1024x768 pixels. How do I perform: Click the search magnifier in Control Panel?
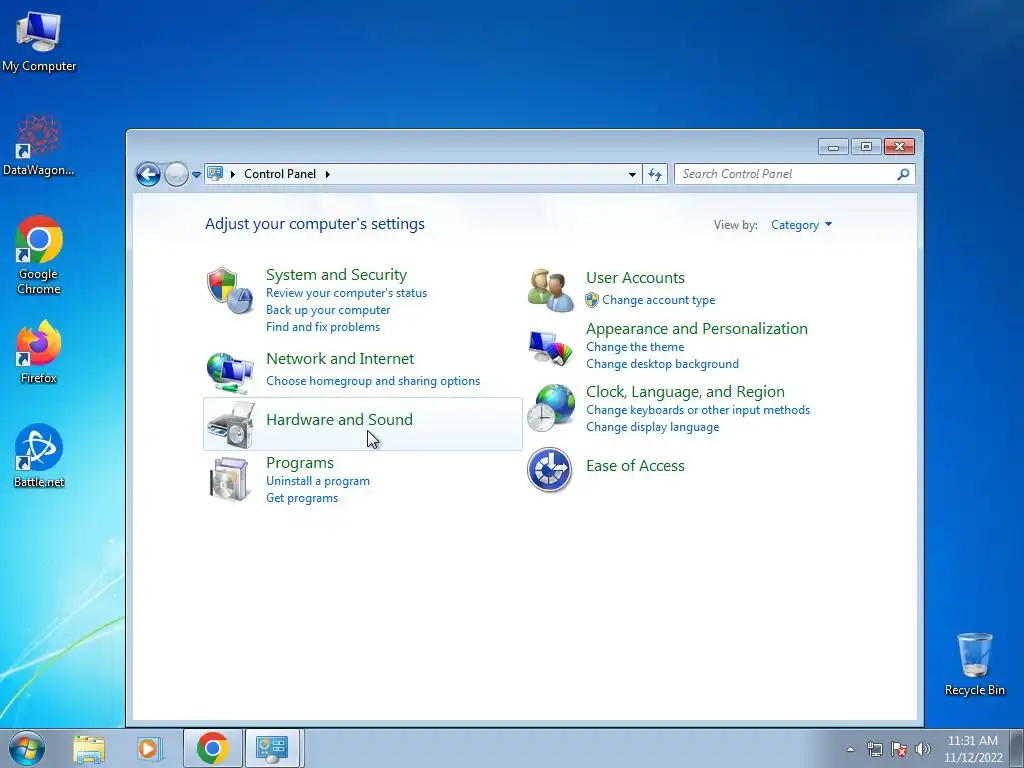pos(903,174)
